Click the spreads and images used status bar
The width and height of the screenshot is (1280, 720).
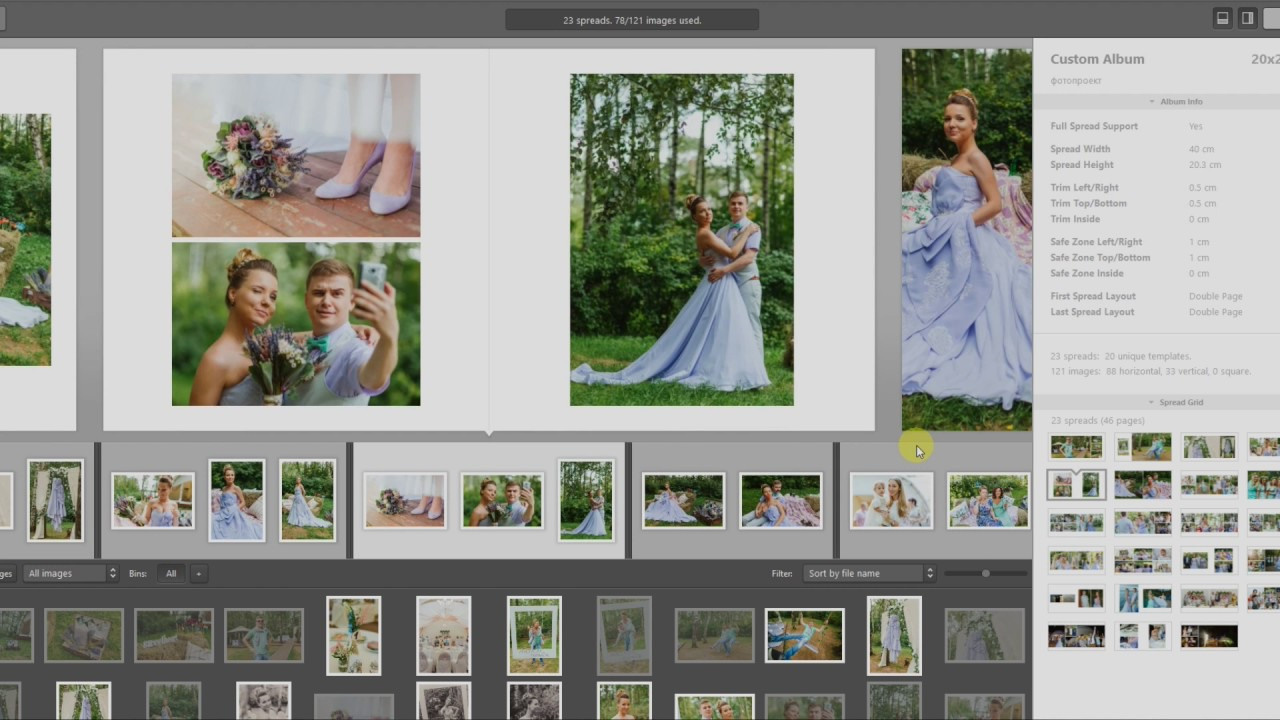coord(632,20)
